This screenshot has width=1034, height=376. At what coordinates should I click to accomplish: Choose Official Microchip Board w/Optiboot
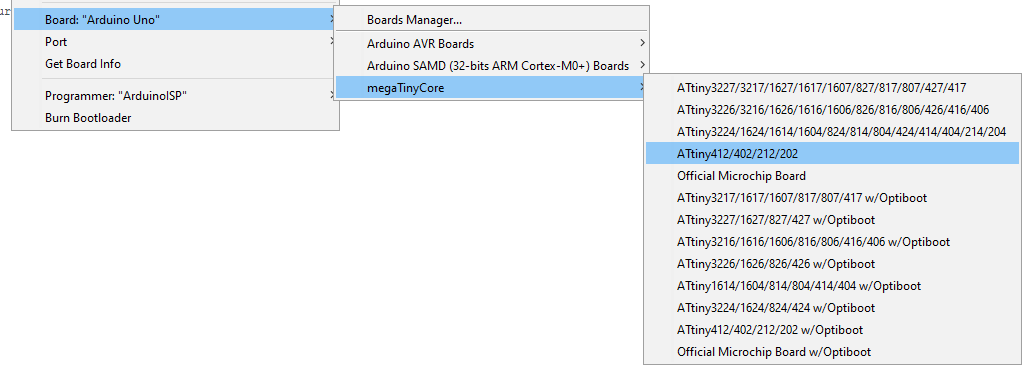tap(832, 352)
